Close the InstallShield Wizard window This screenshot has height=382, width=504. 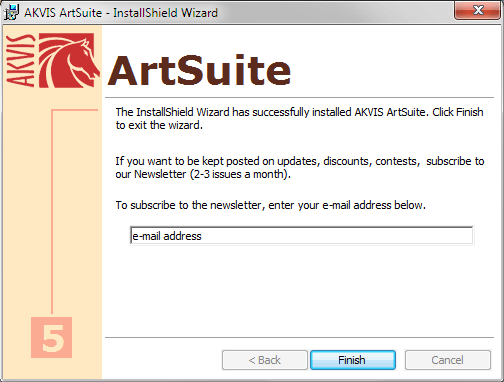[478, 10]
